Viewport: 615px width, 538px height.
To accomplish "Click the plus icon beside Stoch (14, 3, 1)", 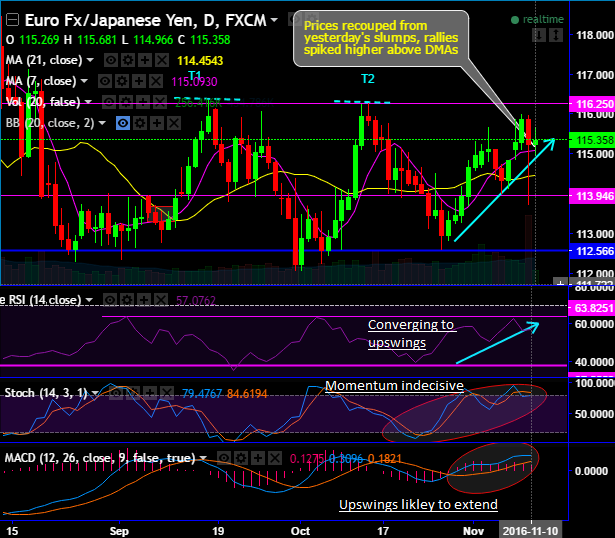I will (x=149, y=393).
